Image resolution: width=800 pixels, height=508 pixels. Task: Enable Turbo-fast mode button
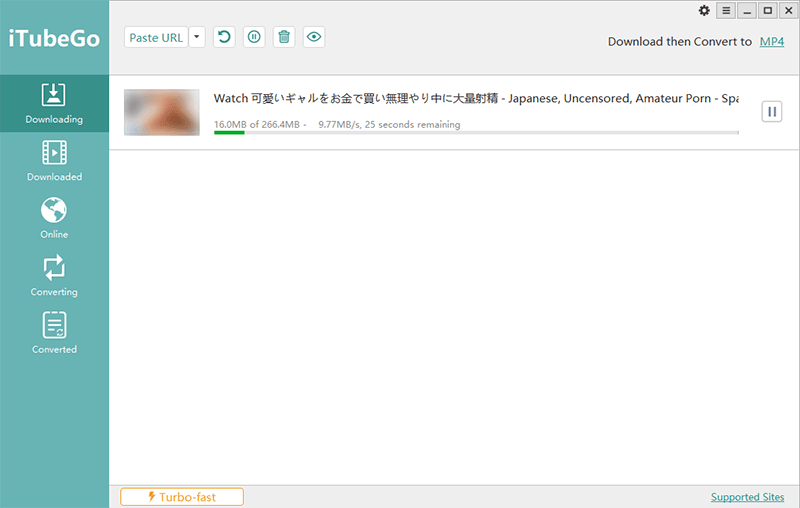click(182, 497)
